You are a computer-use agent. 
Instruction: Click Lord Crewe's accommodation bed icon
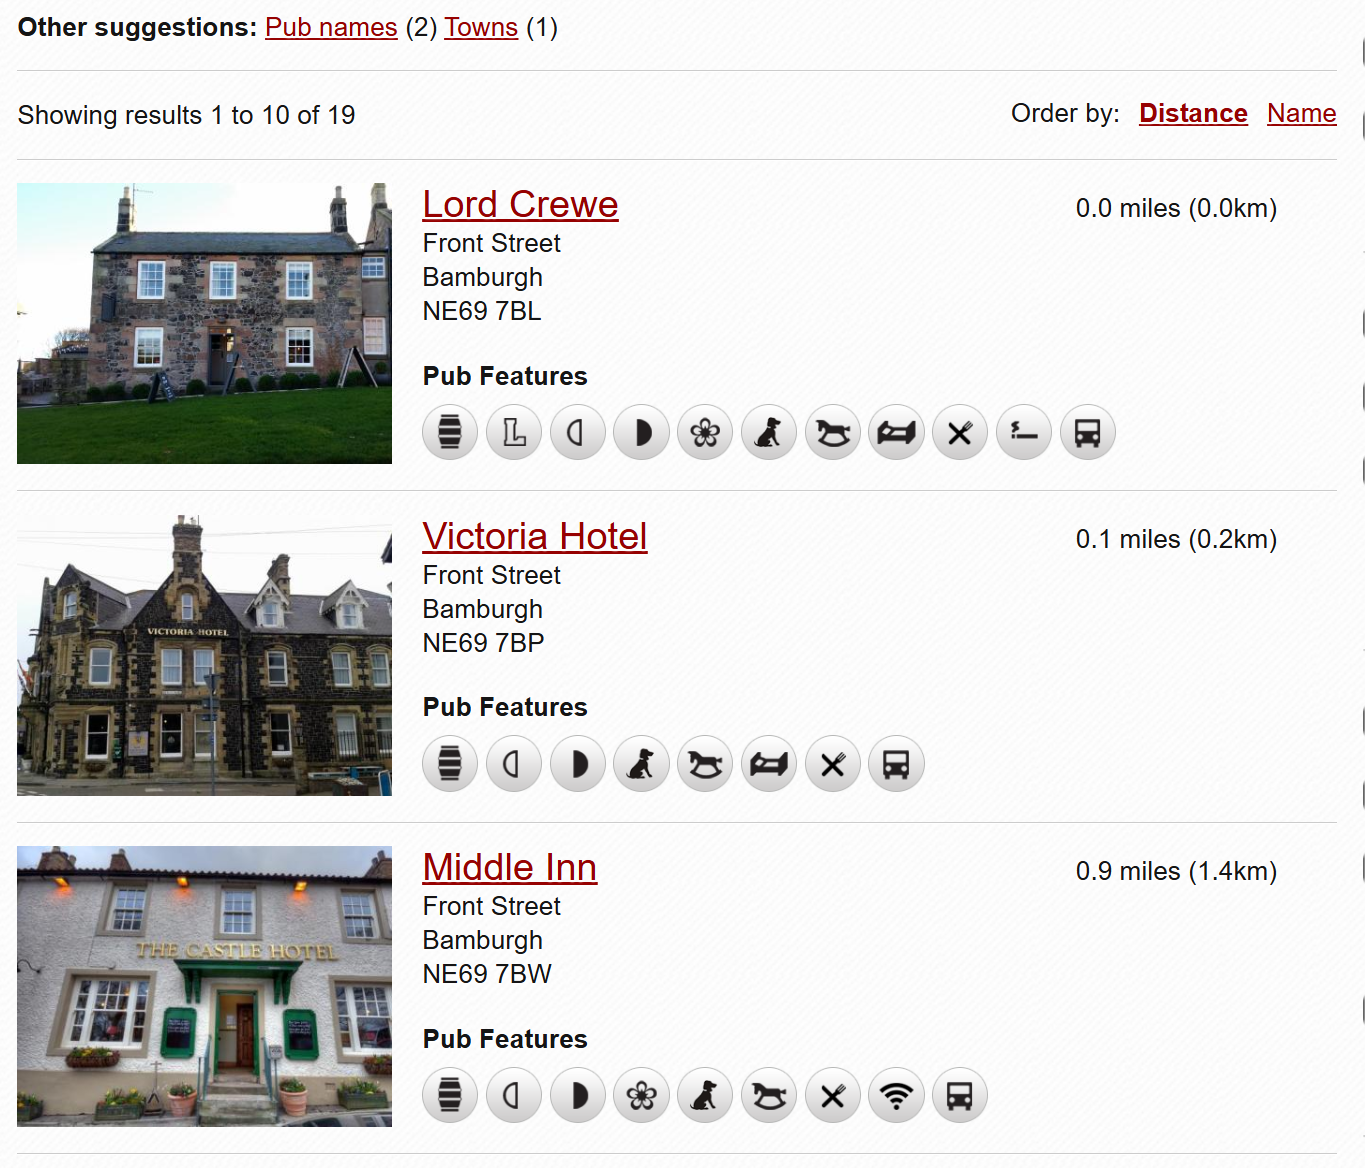pyautogui.click(x=896, y=433)
